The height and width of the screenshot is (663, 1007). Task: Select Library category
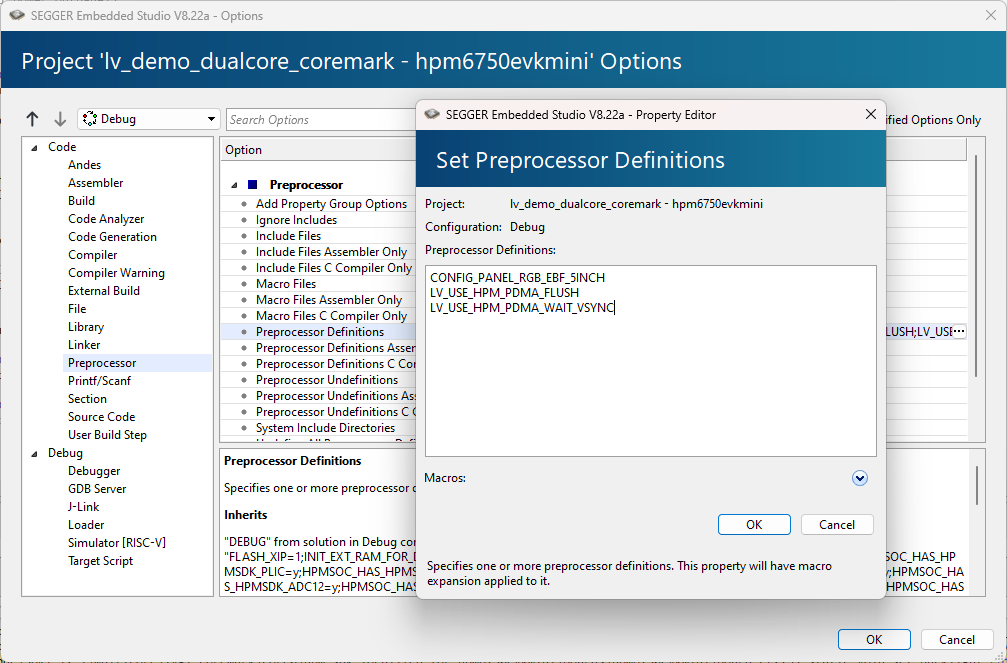(85, 327)
